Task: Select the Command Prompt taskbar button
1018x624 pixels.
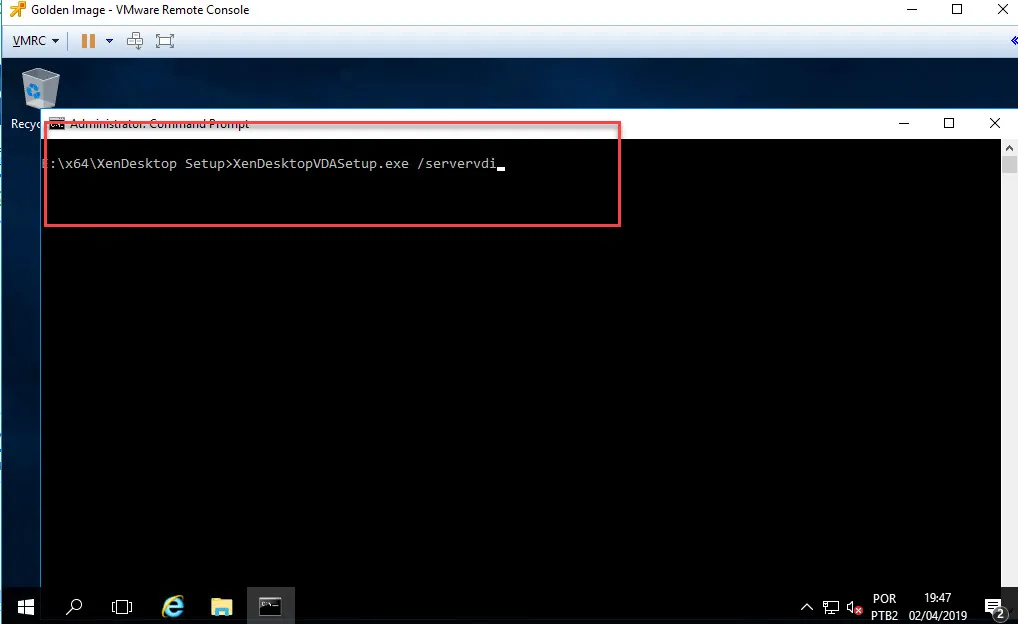Action: (270, 606)
